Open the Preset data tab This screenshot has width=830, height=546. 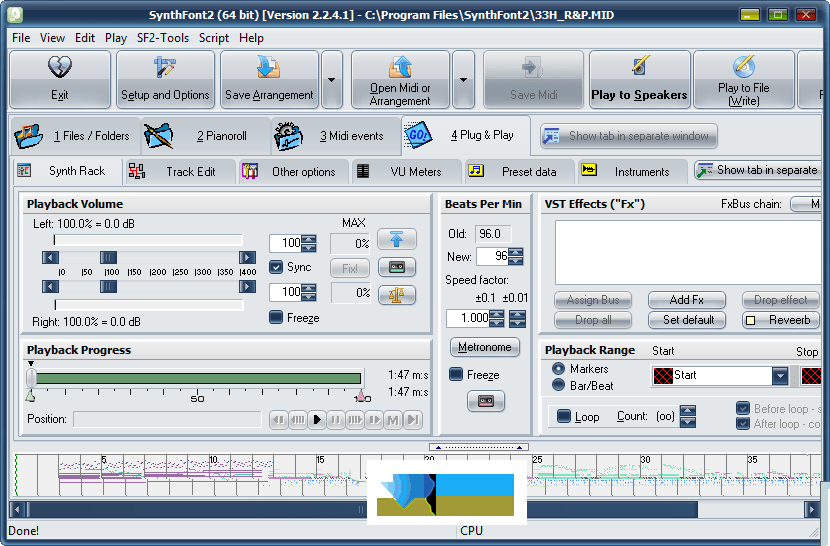519,172
